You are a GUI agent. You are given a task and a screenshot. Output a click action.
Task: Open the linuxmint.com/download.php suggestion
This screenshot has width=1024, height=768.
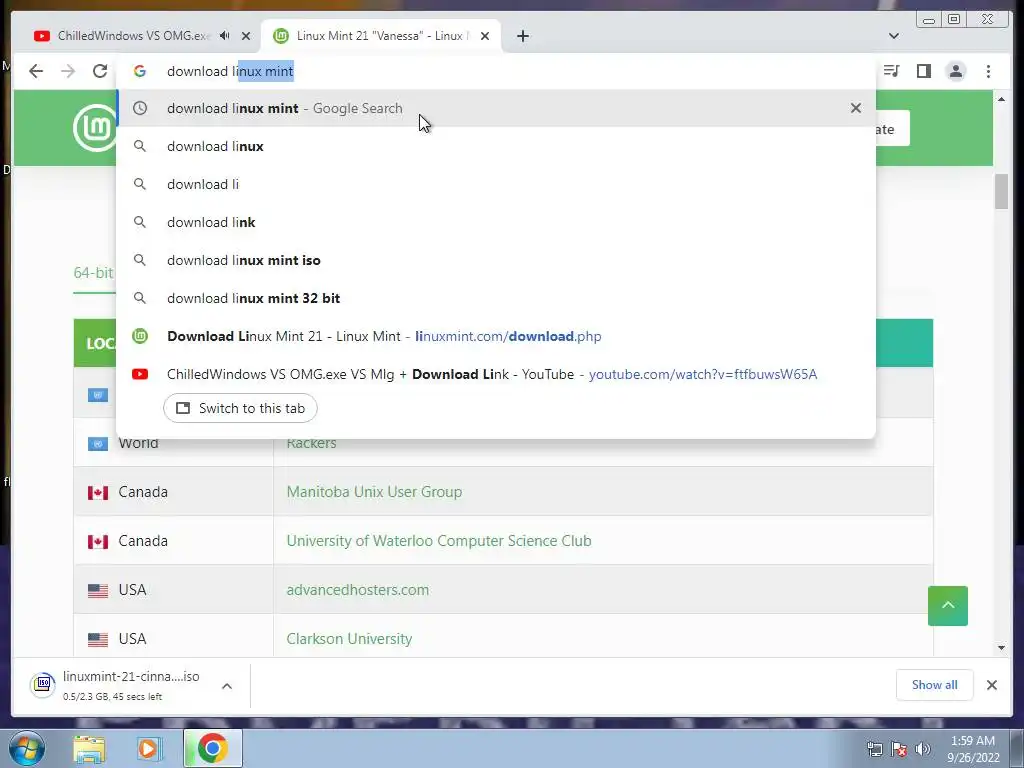point(496,336)
